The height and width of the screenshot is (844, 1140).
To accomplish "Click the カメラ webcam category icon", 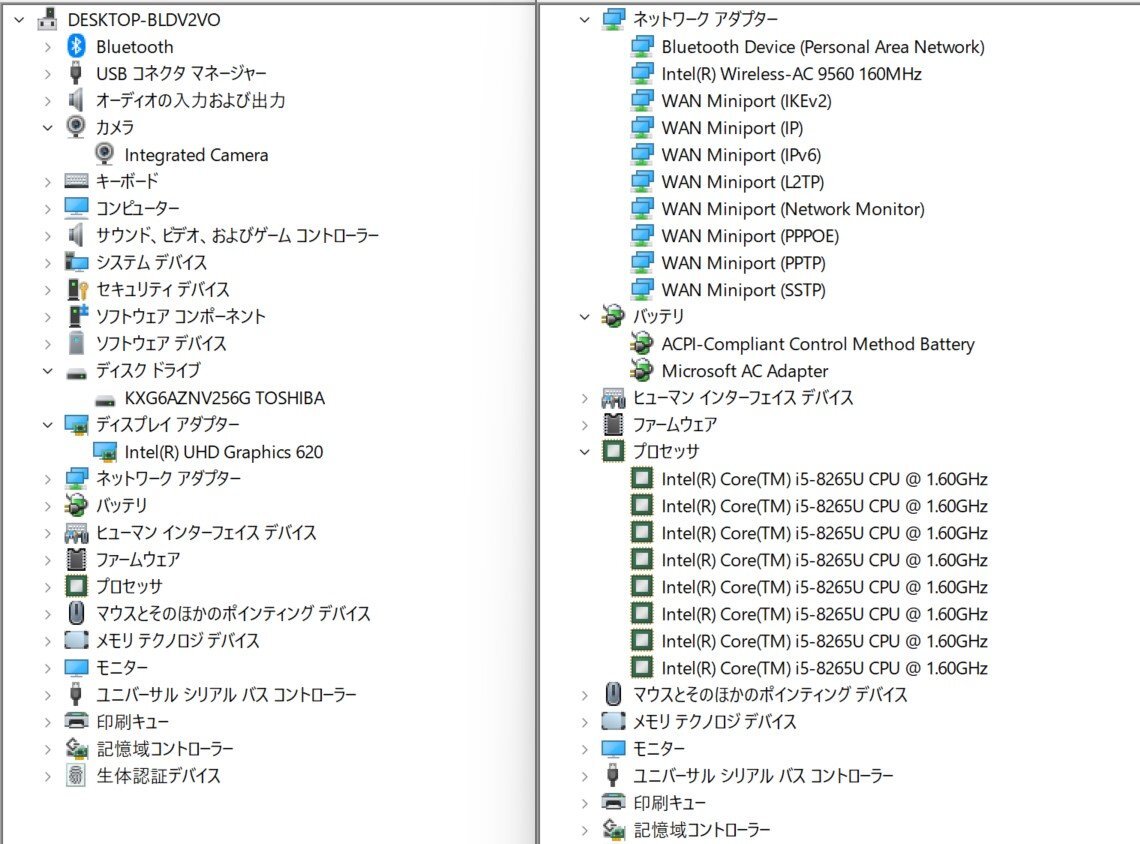I will 76,127.
